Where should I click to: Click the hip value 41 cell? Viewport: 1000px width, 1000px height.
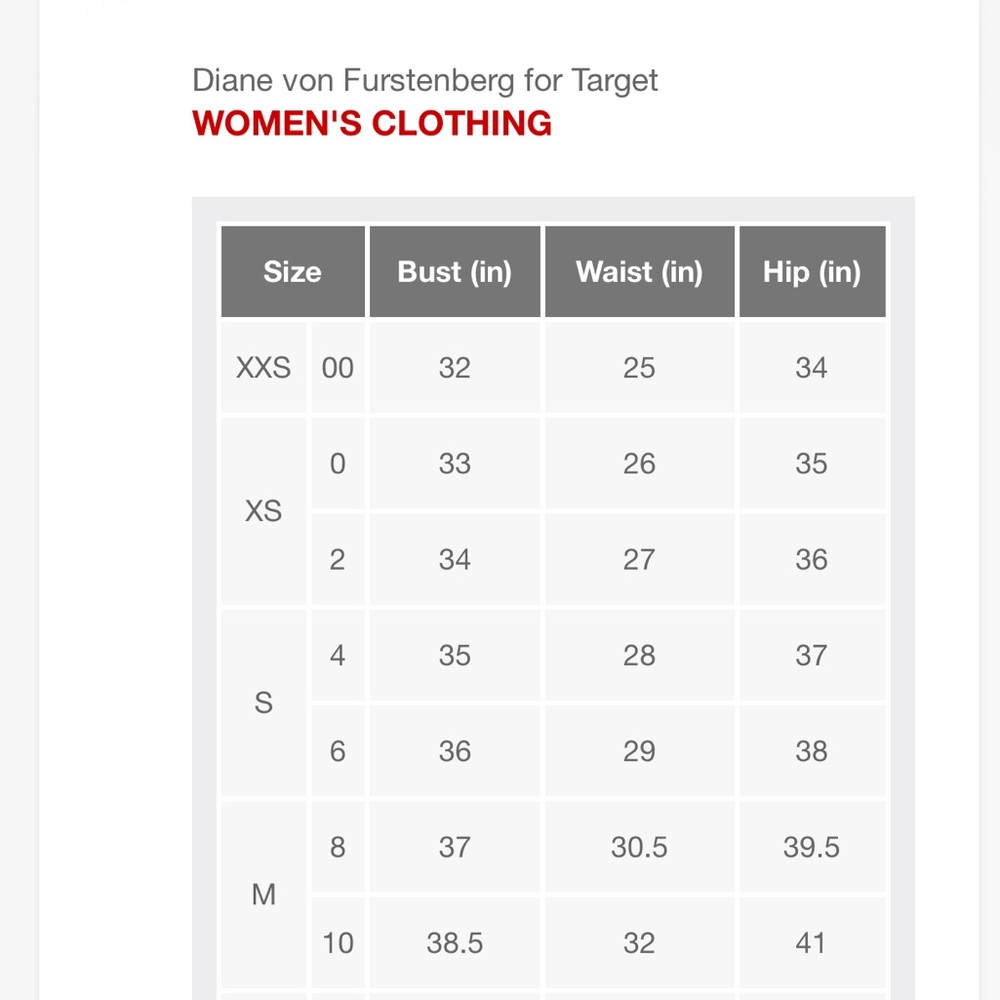tap(812, 943)
